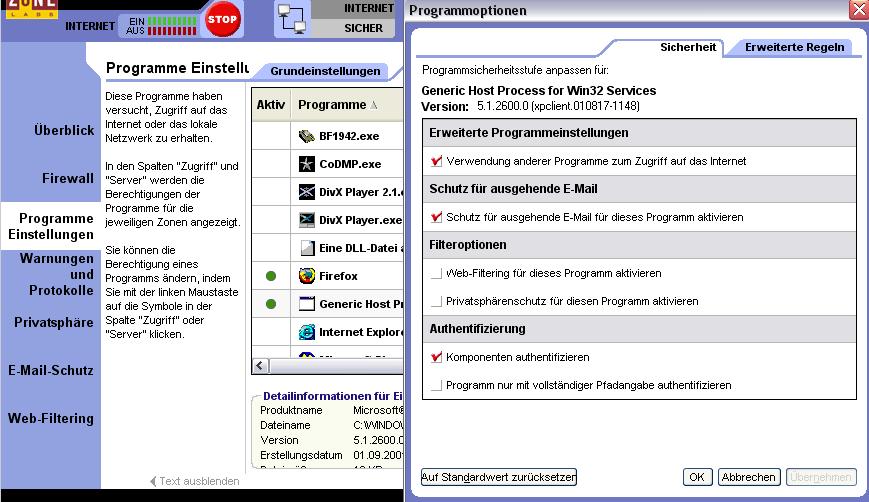
Task: Select Programme Einstellungen in the sidebar
Action: [x=51, y=226]
